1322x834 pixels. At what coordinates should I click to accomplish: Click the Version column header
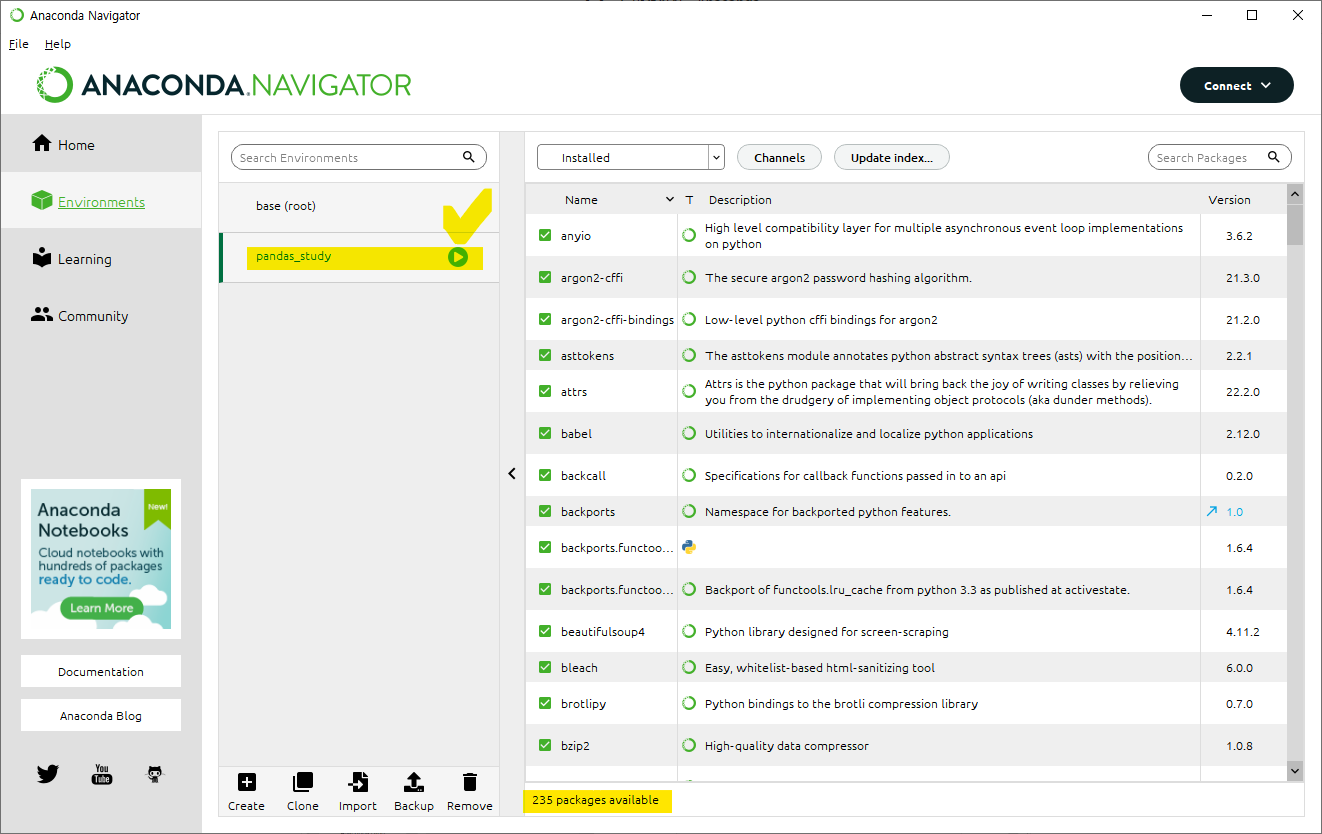[1229, 199]
